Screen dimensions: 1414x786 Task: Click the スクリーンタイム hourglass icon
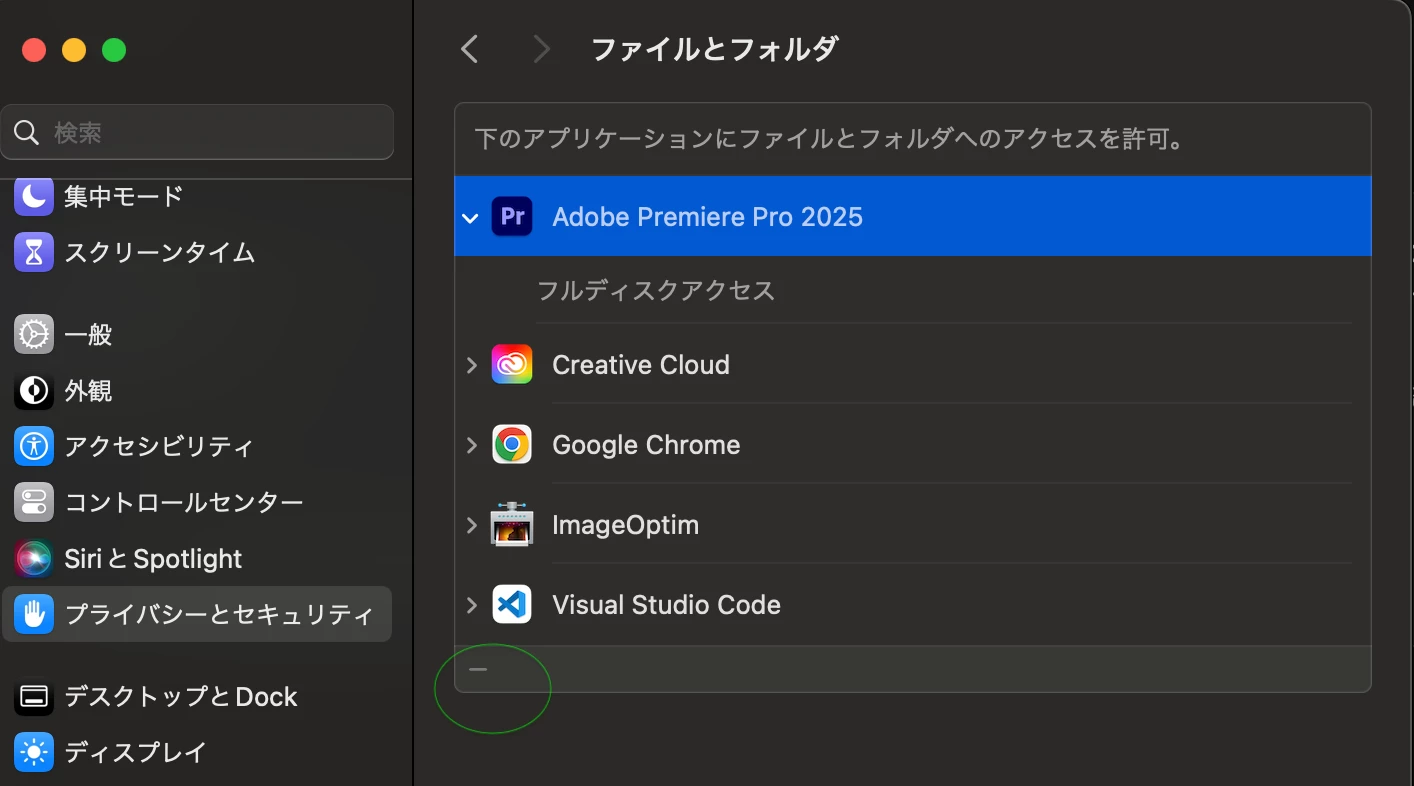click(x=34, y=253)
